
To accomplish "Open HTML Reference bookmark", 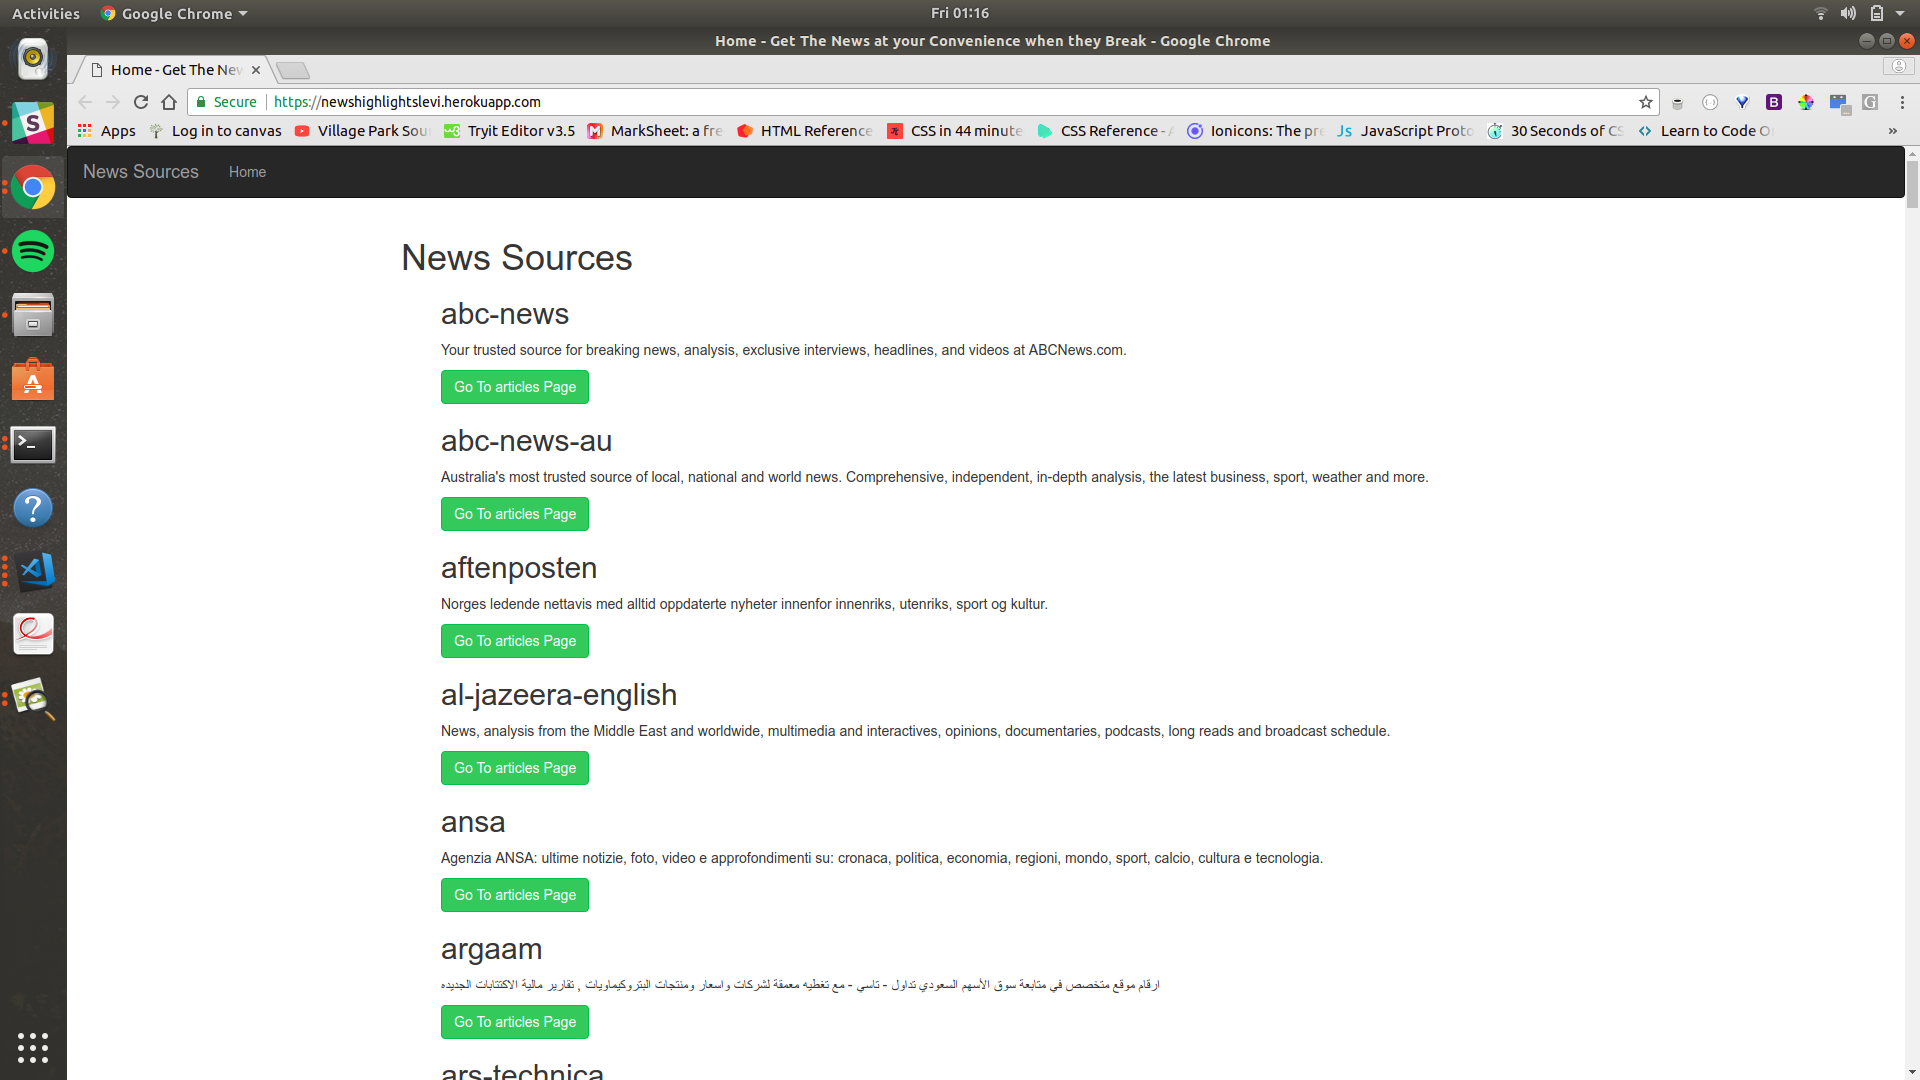I will [x=805, y=131].
